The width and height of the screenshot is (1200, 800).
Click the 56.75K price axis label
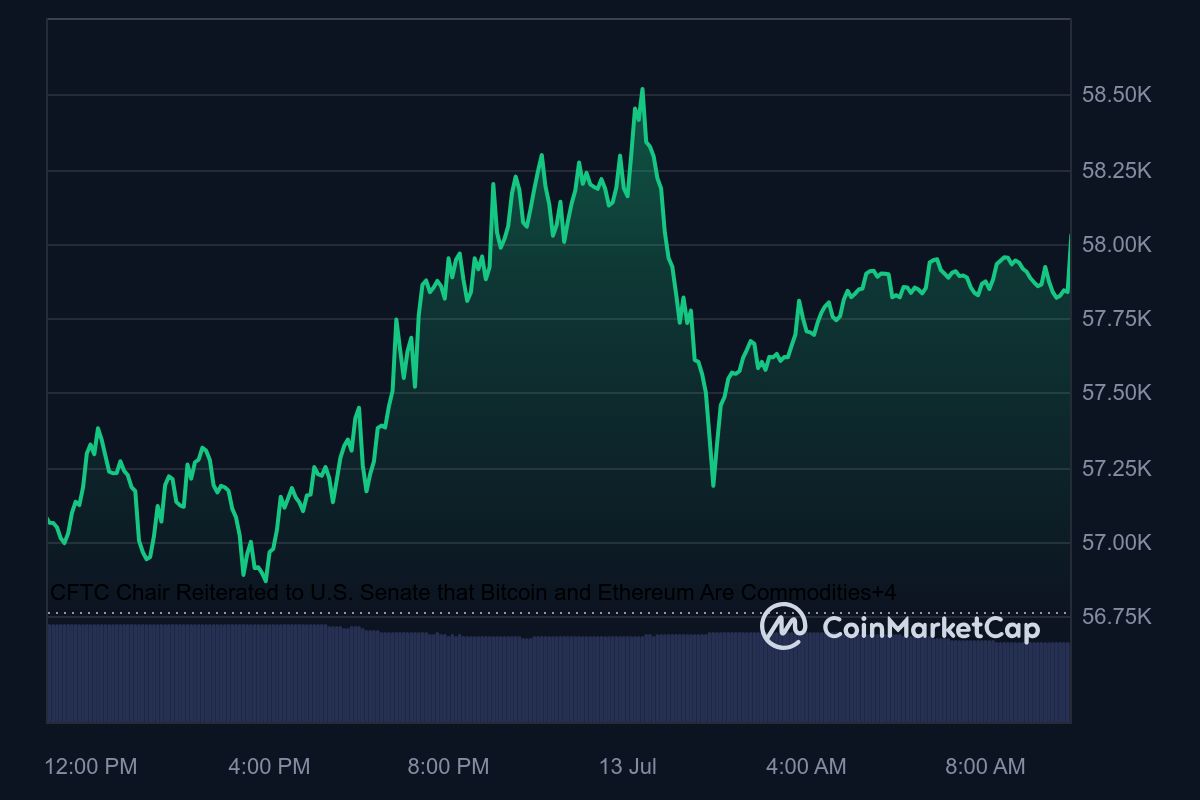(1116, 617)
